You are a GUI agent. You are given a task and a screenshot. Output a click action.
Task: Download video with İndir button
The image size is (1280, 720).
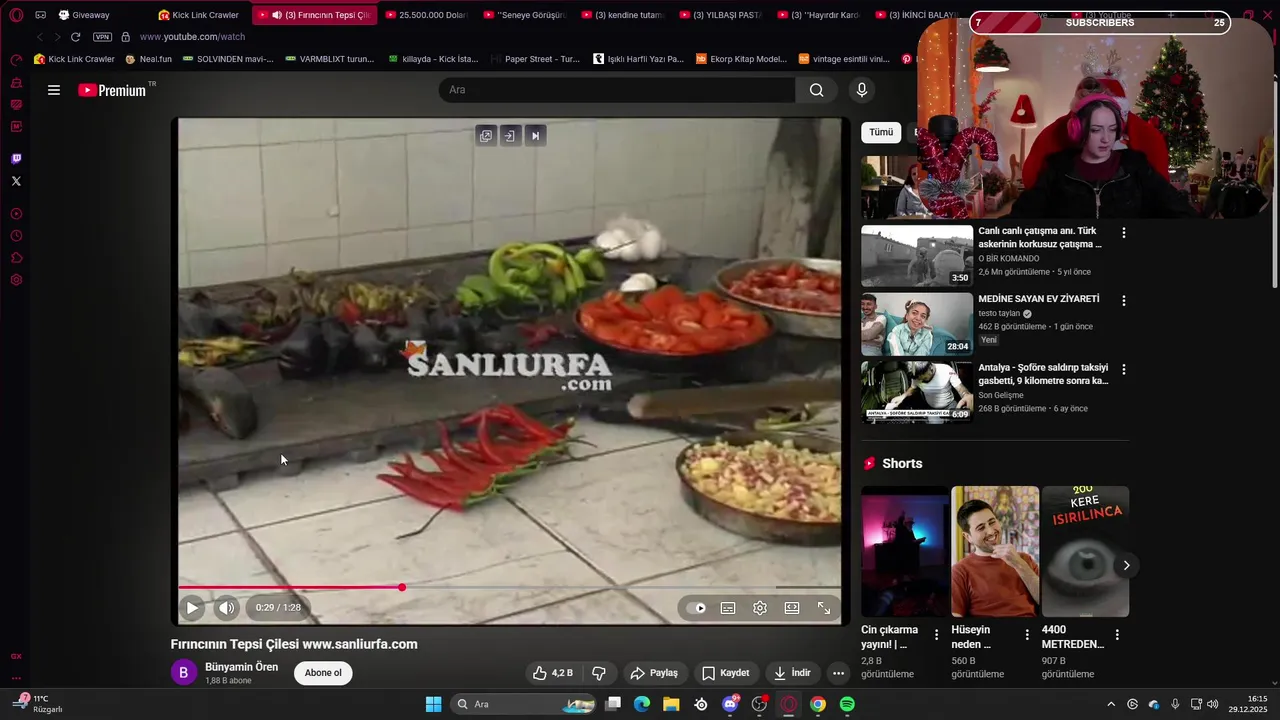tap(792, 673)
